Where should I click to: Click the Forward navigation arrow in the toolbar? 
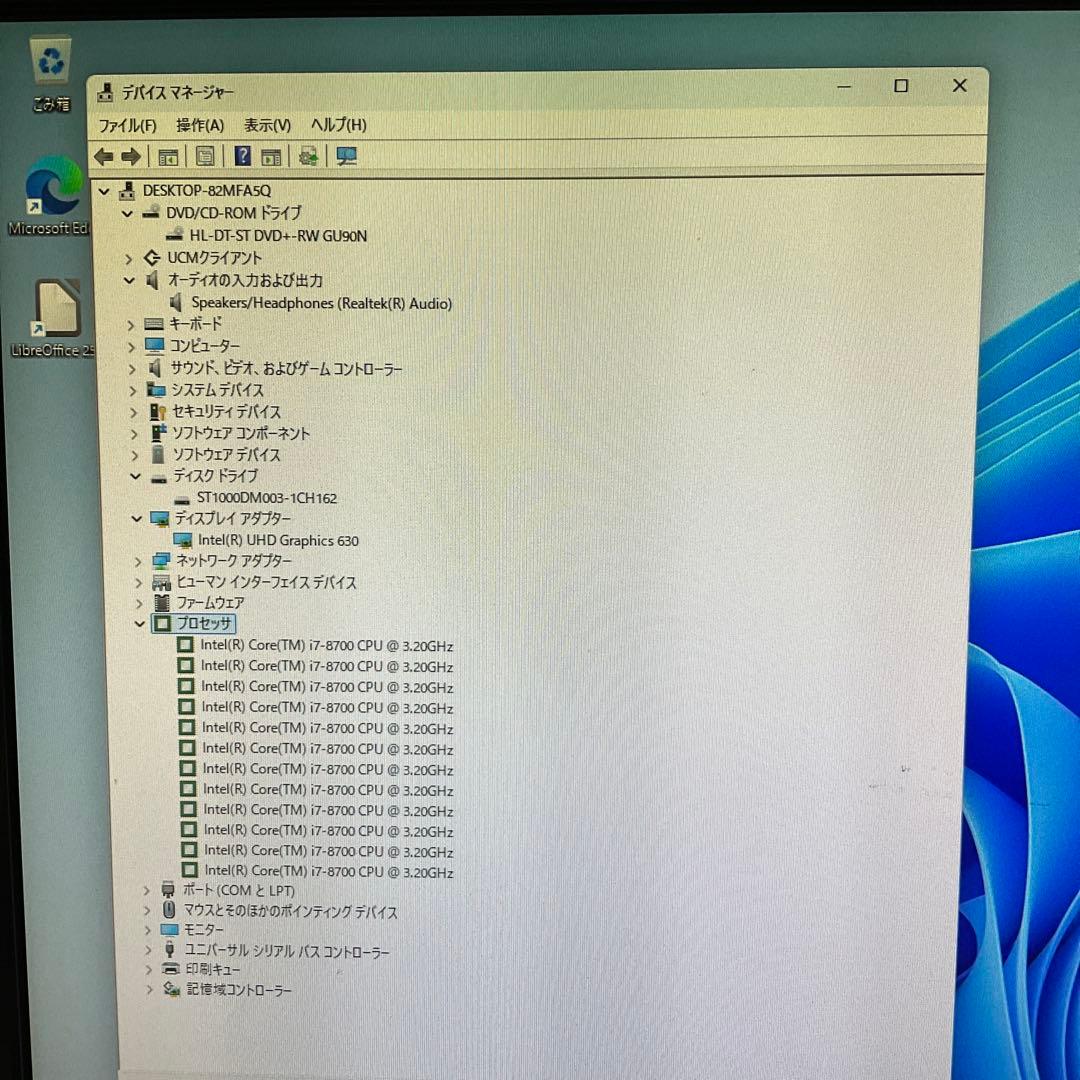(133, 156)
